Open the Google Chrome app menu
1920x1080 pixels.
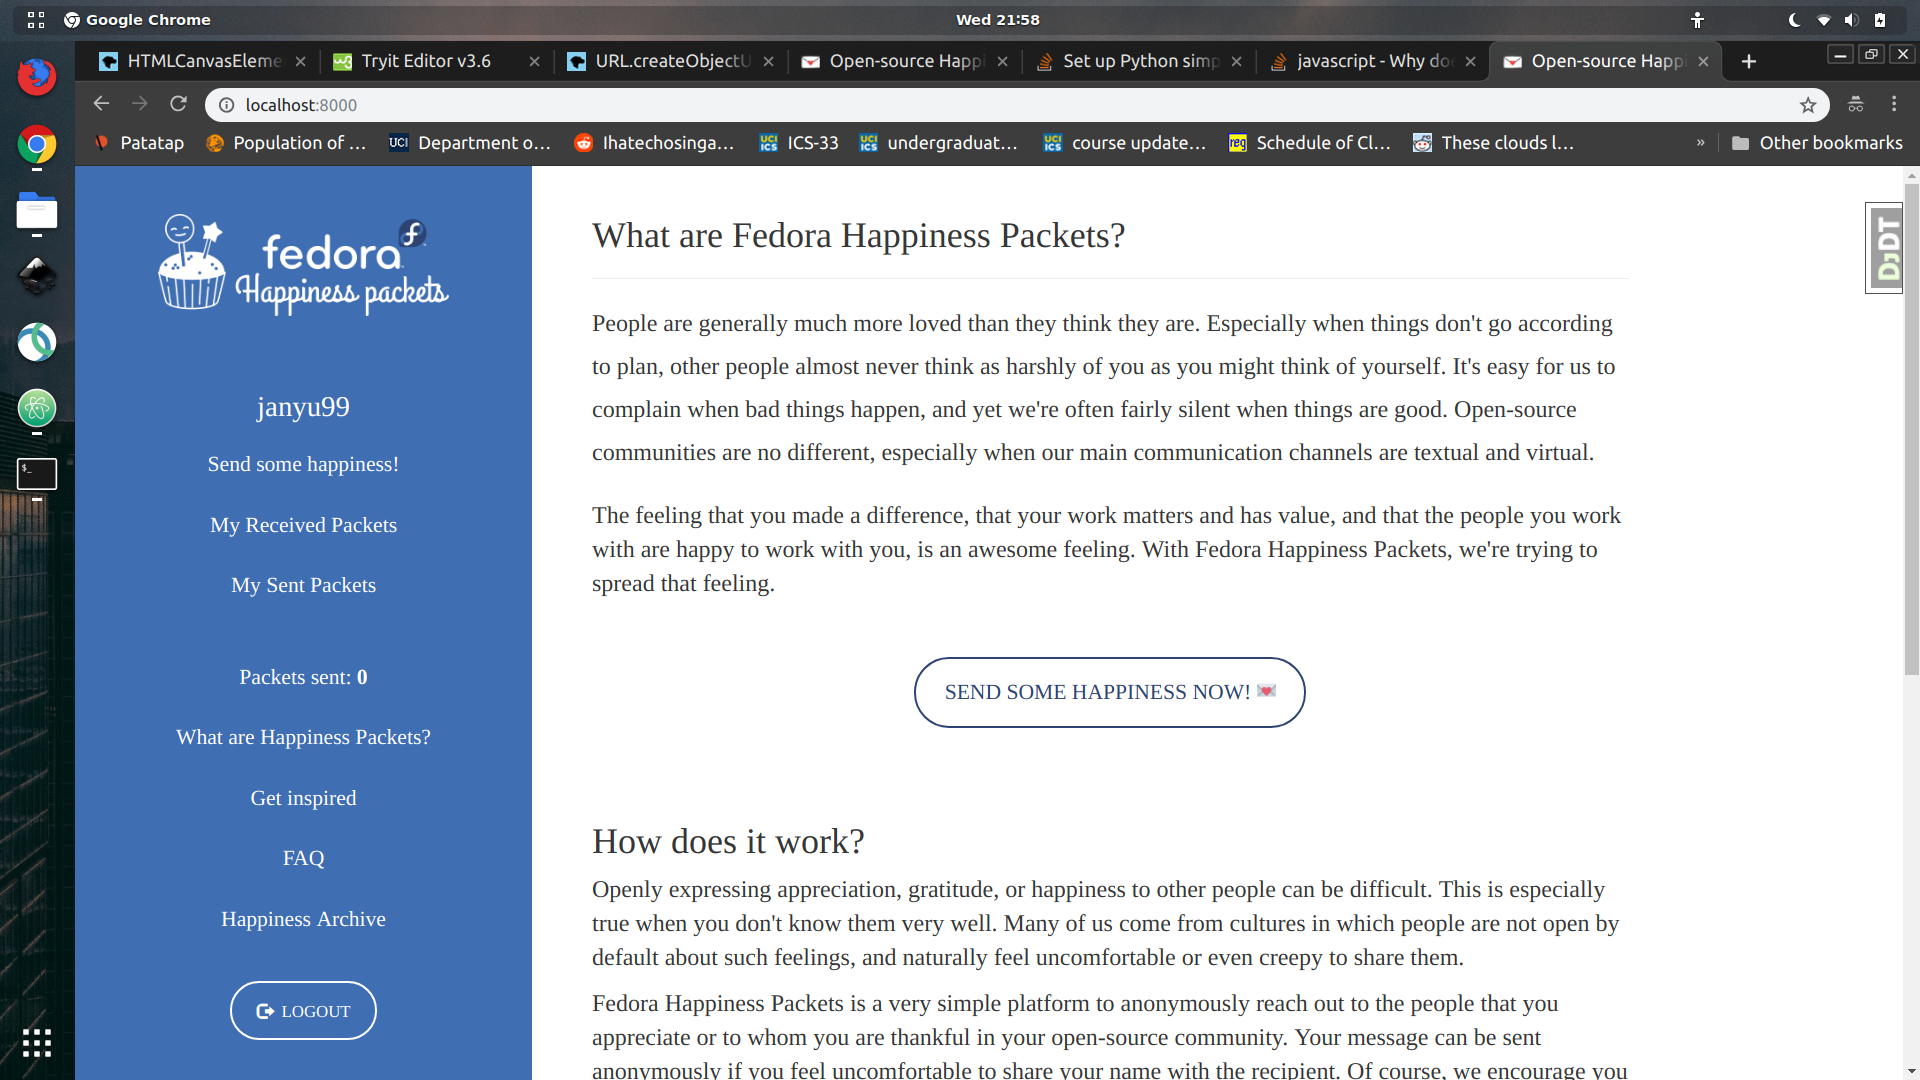click(137, 20)
